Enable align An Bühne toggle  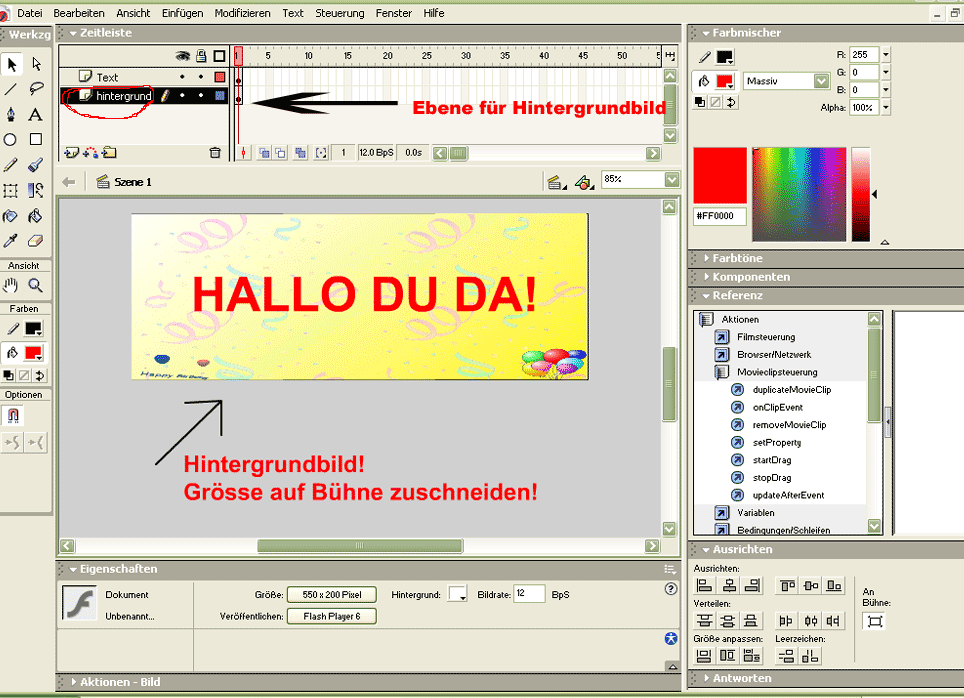pos(875,622)
